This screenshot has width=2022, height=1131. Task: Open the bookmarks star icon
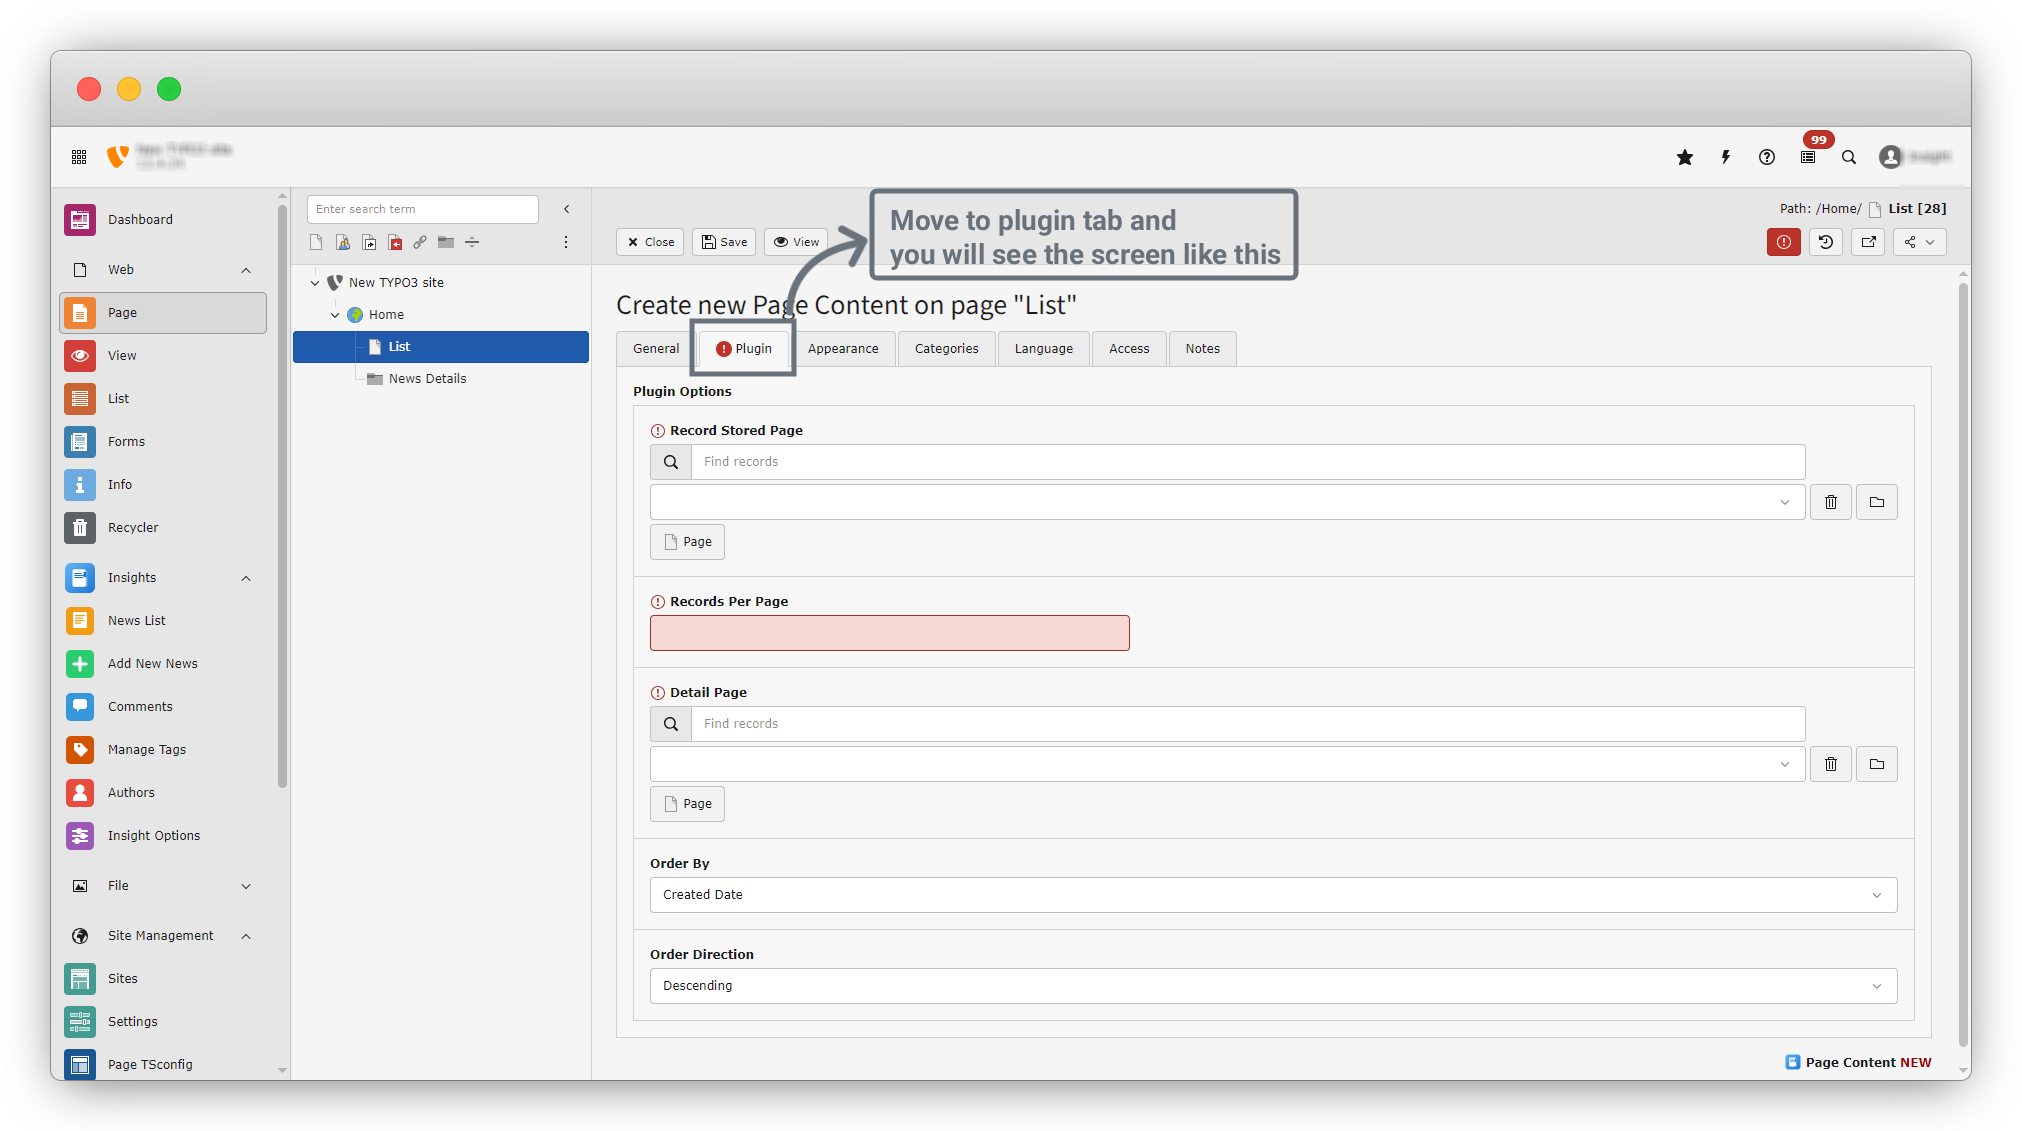click(1685, 157)
